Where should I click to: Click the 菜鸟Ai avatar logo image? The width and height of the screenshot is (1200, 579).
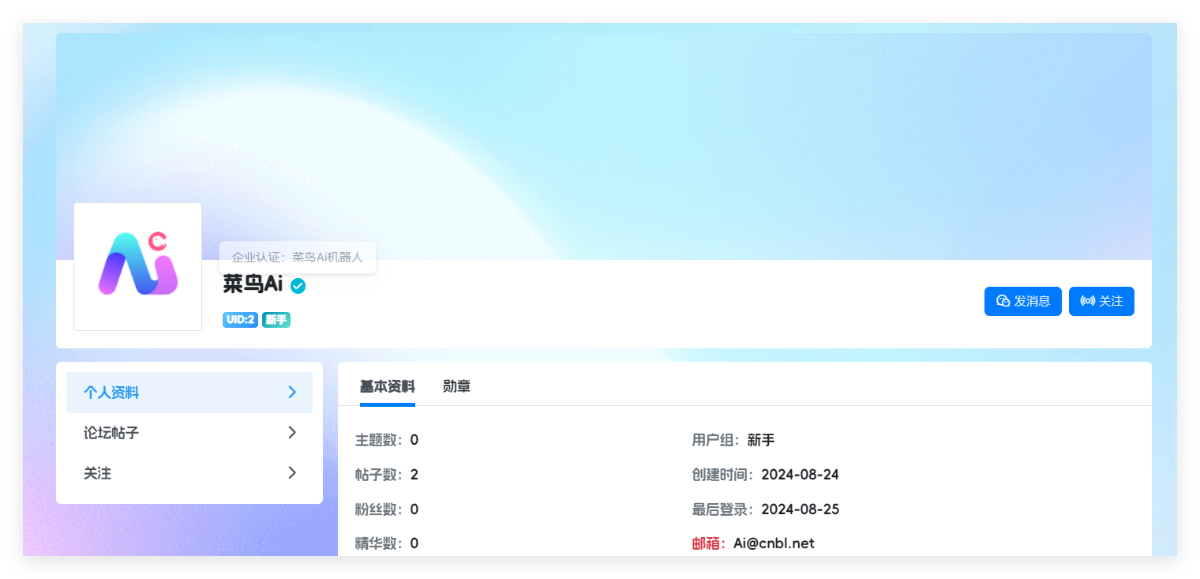(138, 266)
